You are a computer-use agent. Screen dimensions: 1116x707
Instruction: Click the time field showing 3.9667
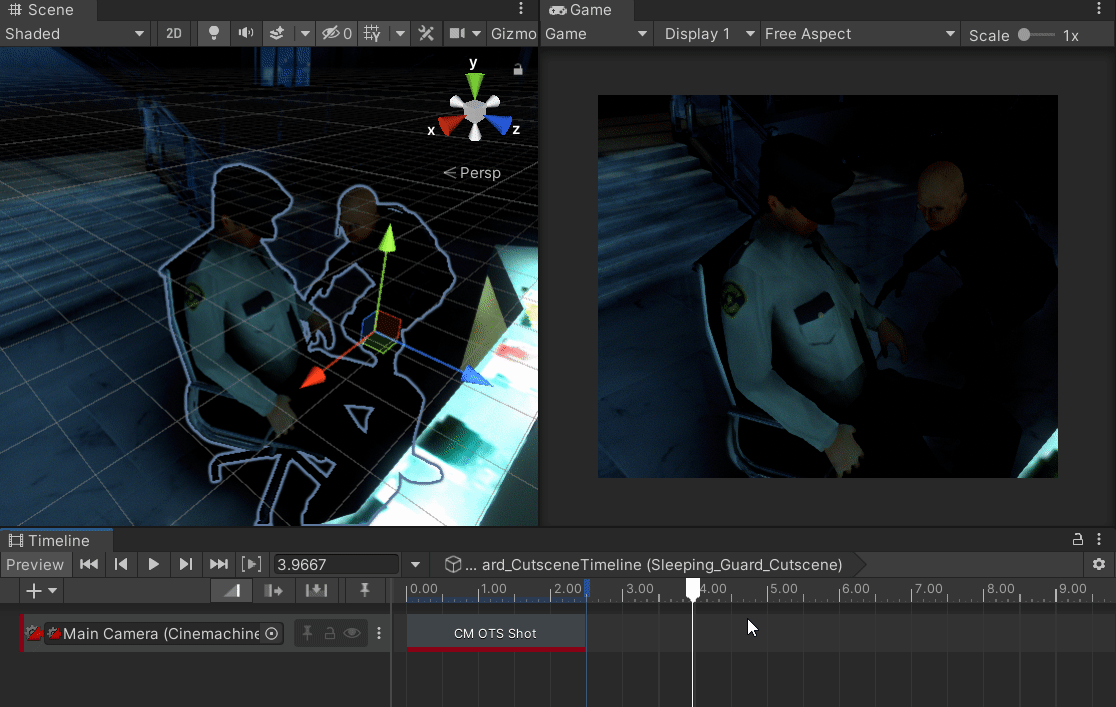336,565
